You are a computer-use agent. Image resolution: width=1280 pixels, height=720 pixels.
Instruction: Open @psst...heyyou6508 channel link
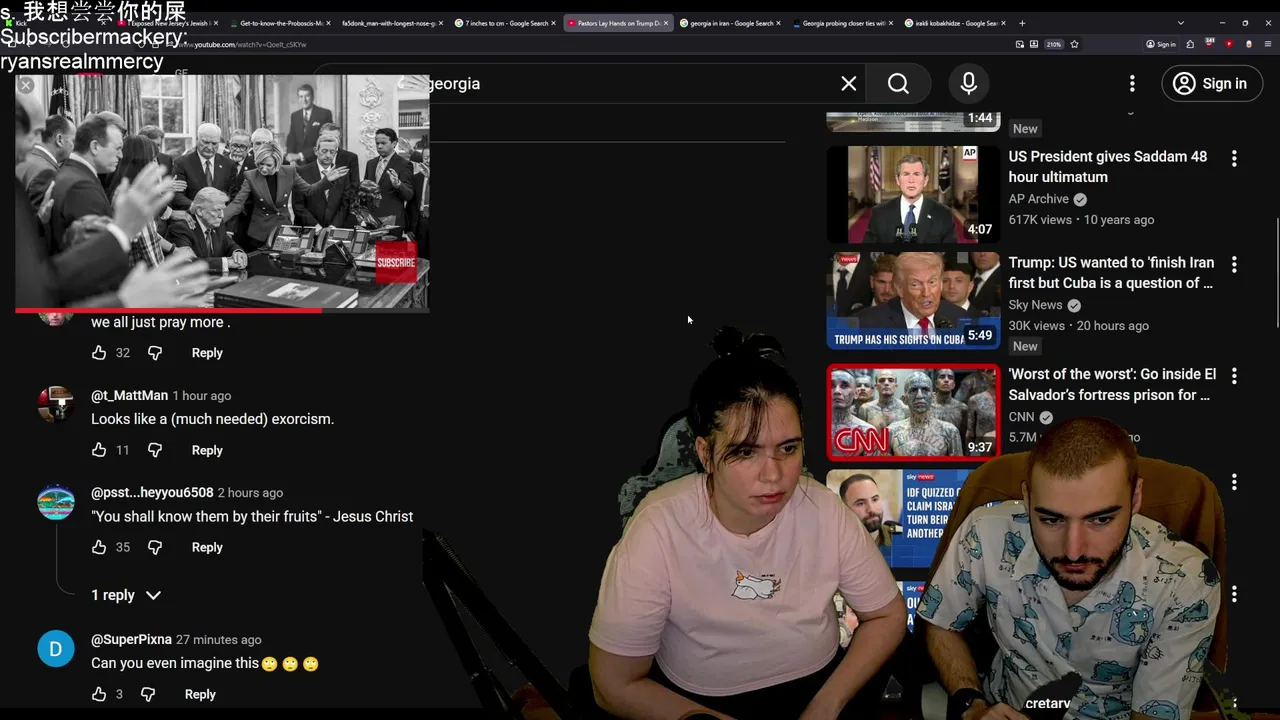(x=152, y=493)
